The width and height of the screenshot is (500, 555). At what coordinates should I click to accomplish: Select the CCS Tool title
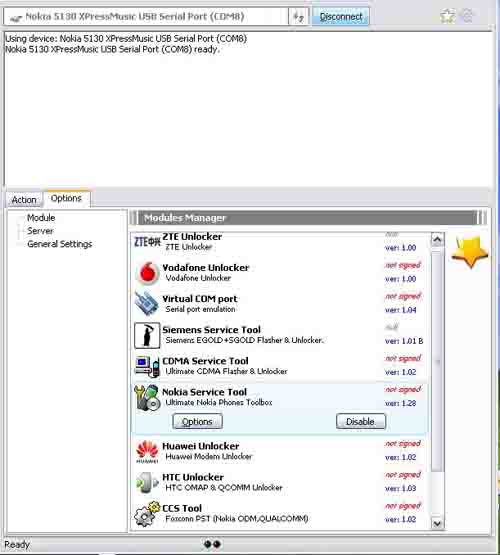click(x=182, y=508)
